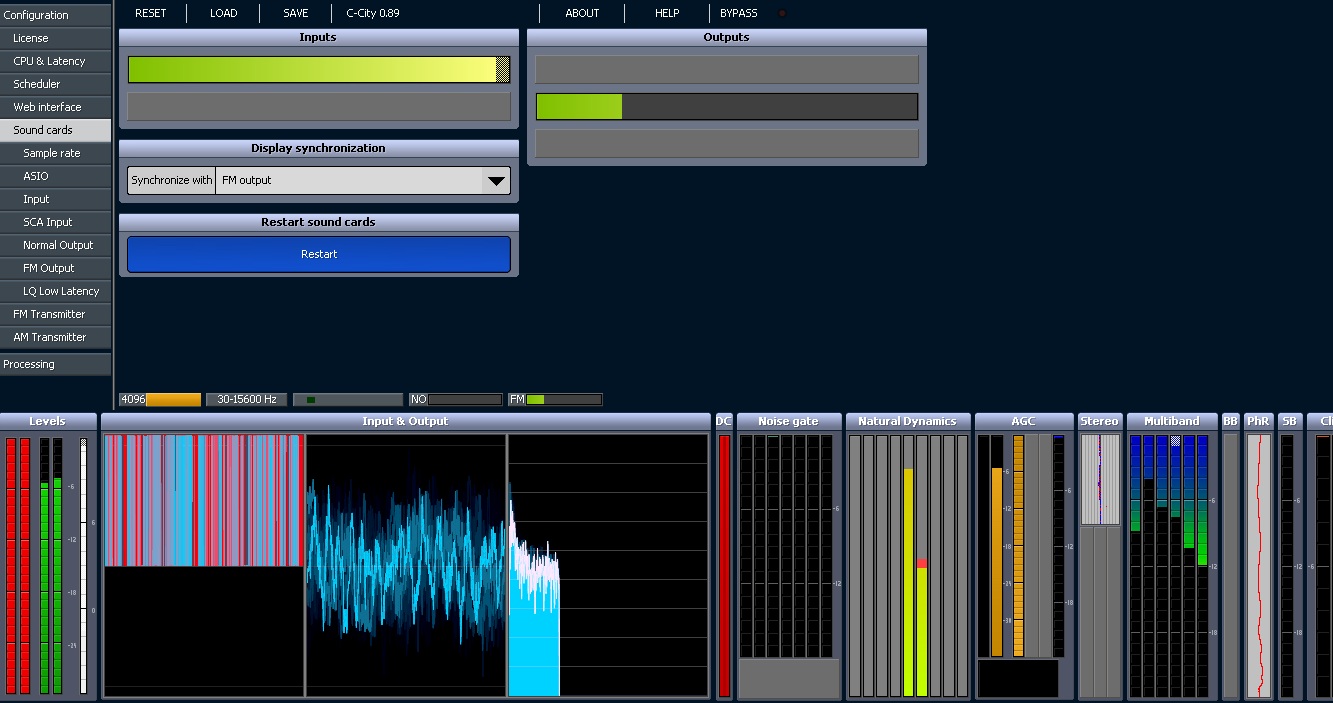Screen dimensions: 1333x703
Task: Expand the Processing section in the sidebar
Action: point(56,364)
